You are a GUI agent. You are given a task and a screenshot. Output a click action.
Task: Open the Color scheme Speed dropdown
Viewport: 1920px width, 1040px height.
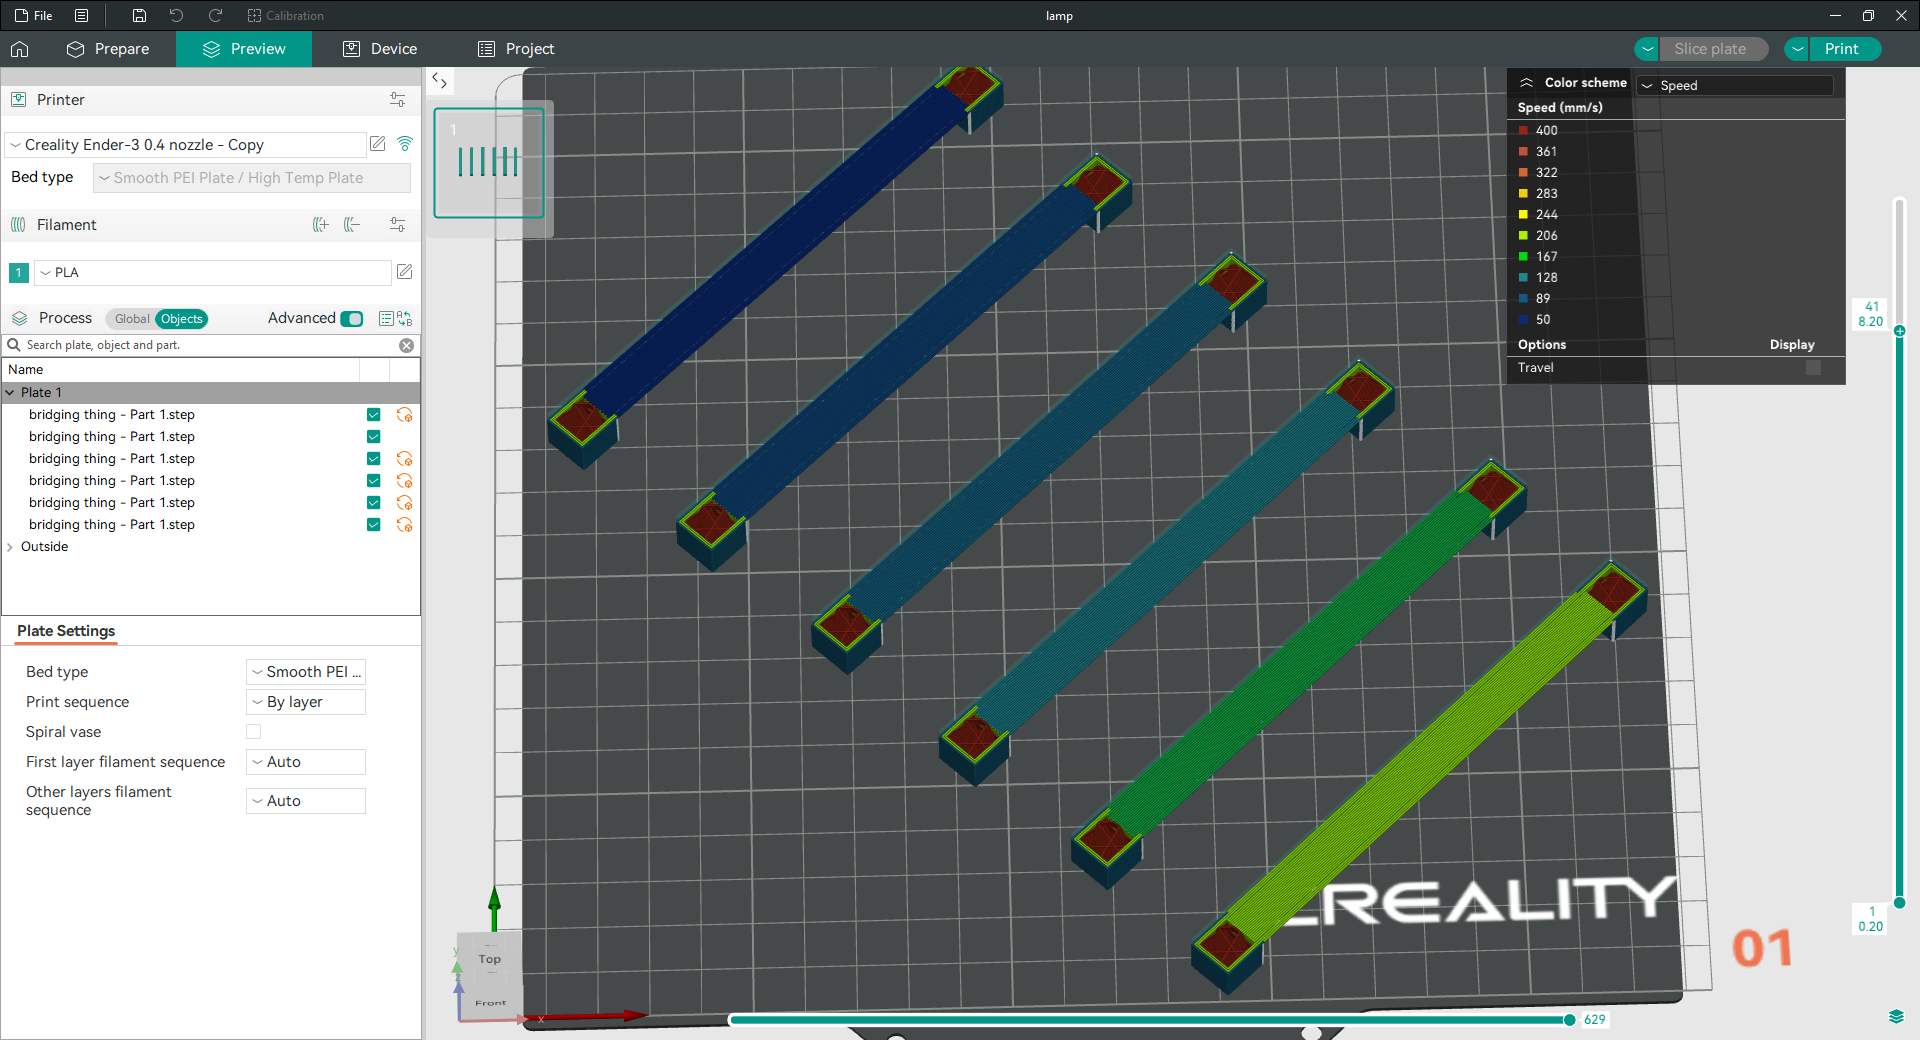coord(1735,85)
